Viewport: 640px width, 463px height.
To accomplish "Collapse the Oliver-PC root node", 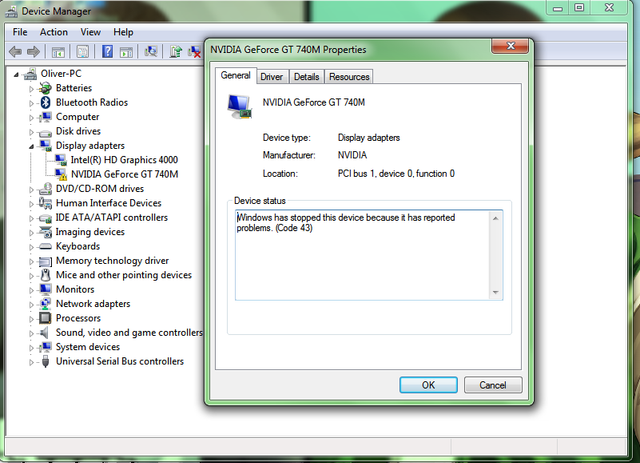I will (16, 74).
